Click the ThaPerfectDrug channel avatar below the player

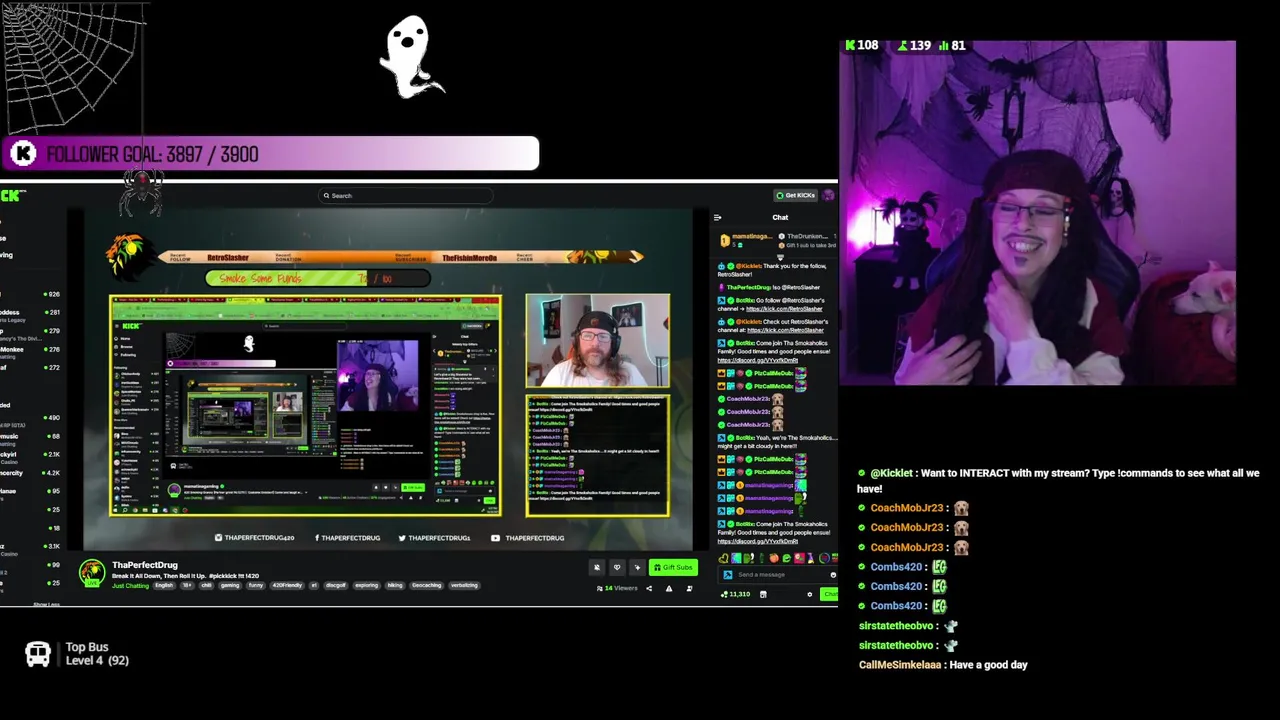[x=92, y=571]
